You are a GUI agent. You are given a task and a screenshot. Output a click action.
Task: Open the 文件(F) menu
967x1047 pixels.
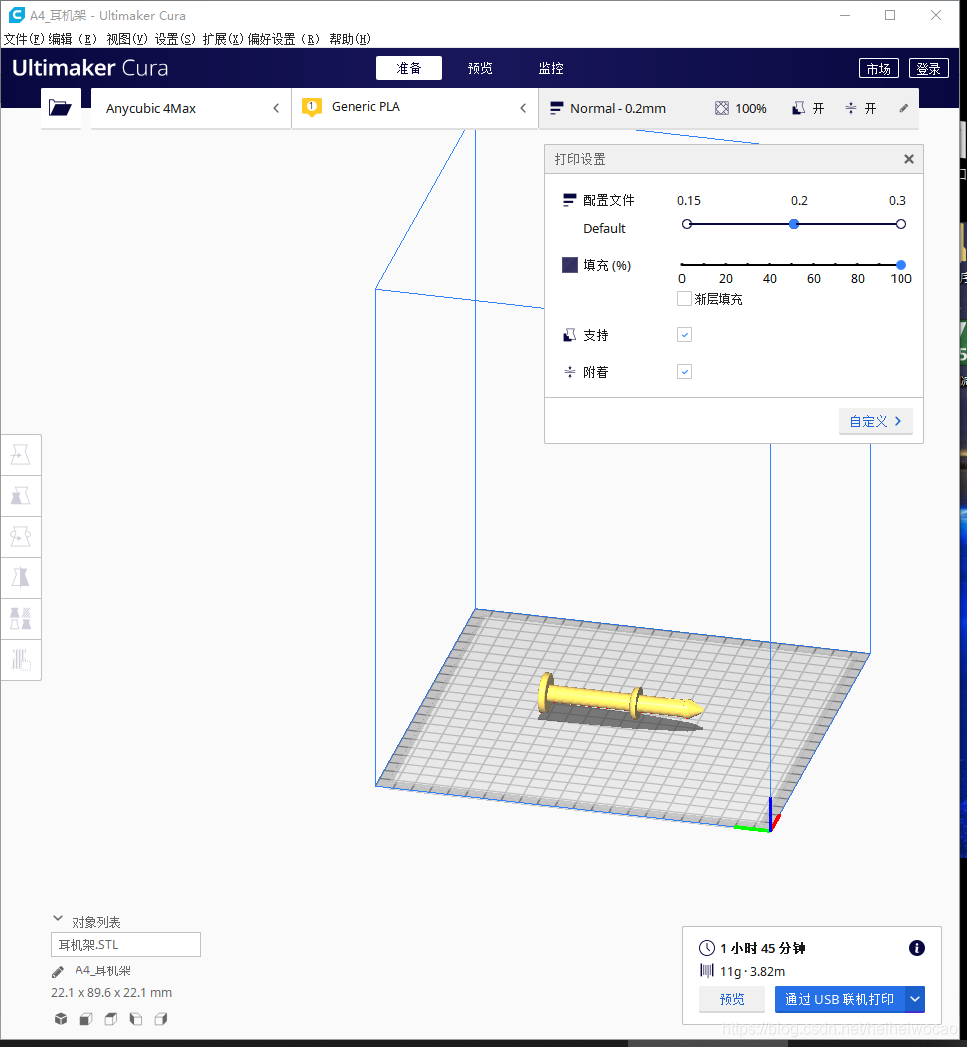[x=24, y=39]
